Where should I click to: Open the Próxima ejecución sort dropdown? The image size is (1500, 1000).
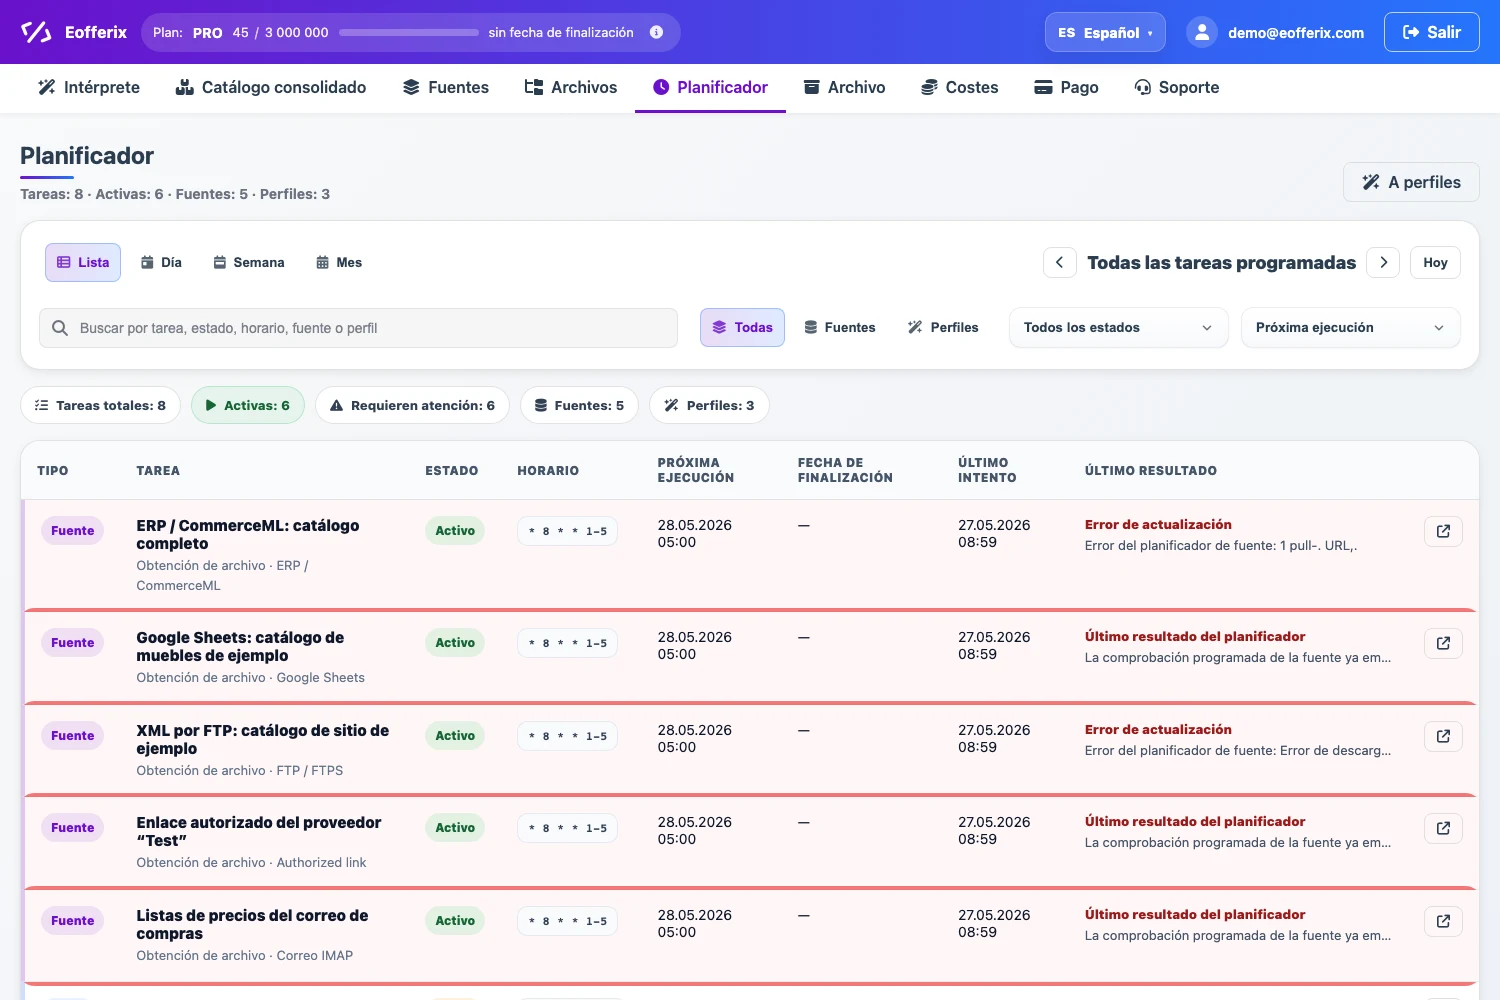point(1351,327)
